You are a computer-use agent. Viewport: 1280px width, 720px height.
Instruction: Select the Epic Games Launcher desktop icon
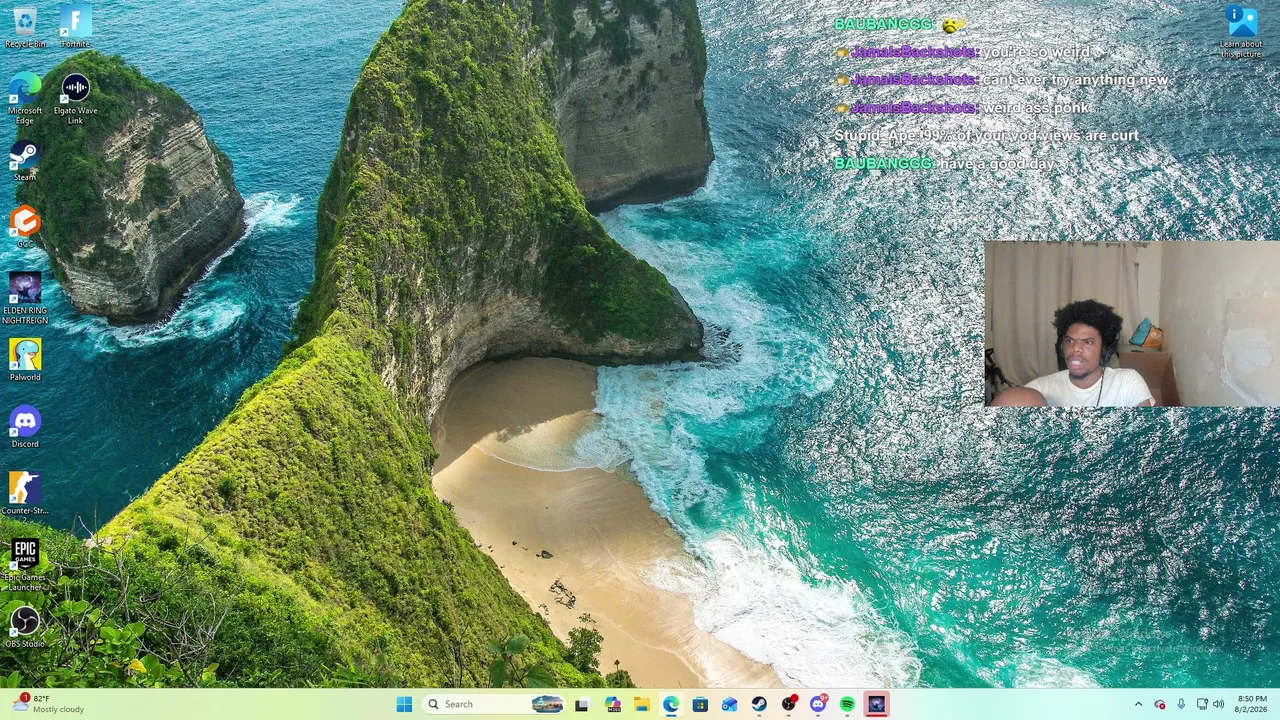pos(25,566)
